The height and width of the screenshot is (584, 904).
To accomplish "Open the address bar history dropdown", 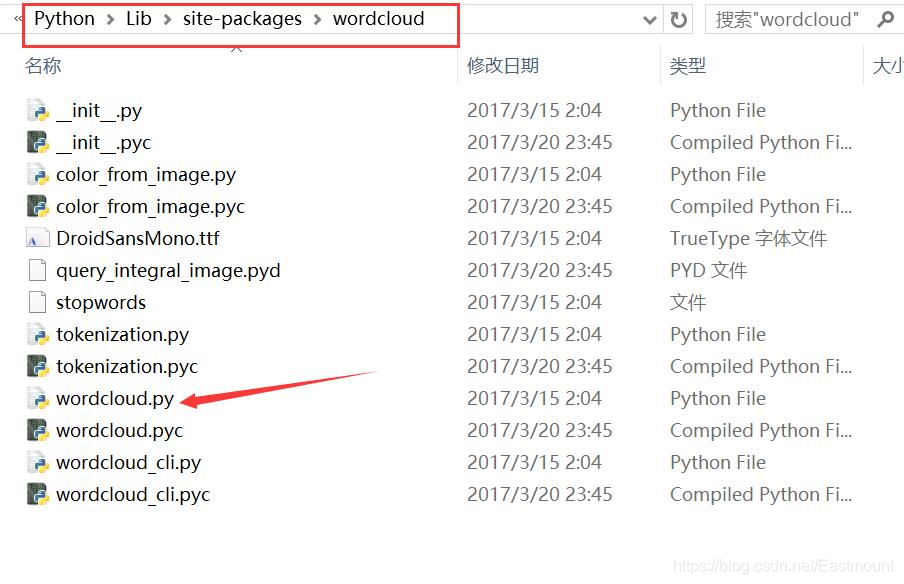I will click(650, 20).
